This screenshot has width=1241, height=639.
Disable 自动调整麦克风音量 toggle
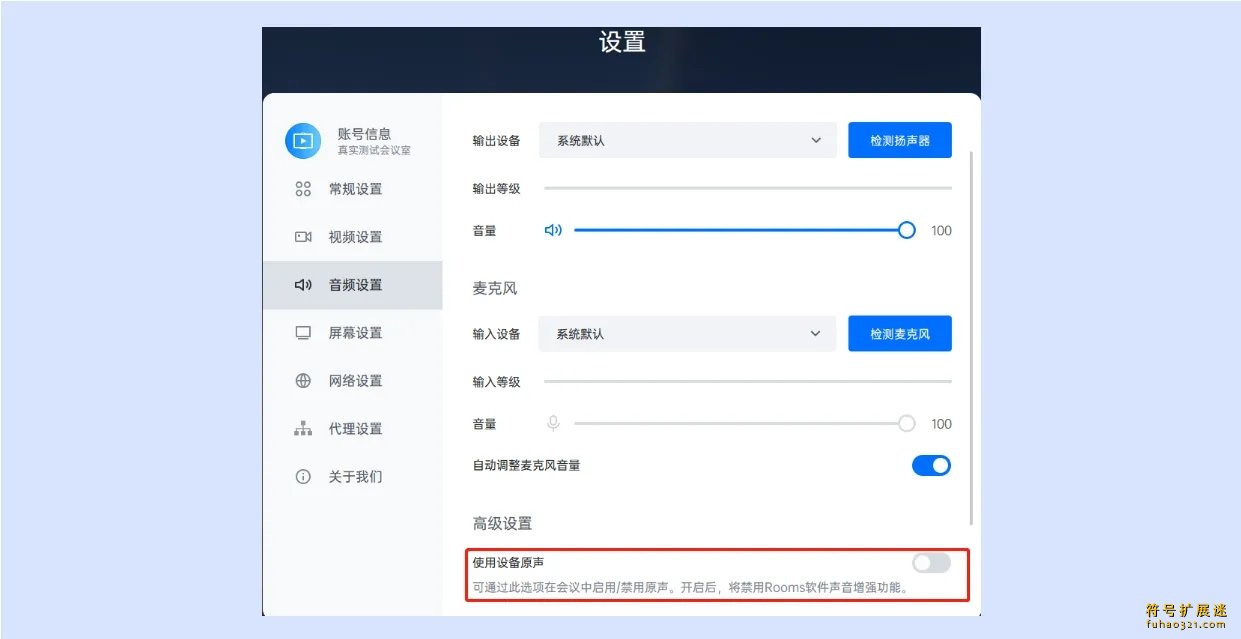[x=931, y=465]
